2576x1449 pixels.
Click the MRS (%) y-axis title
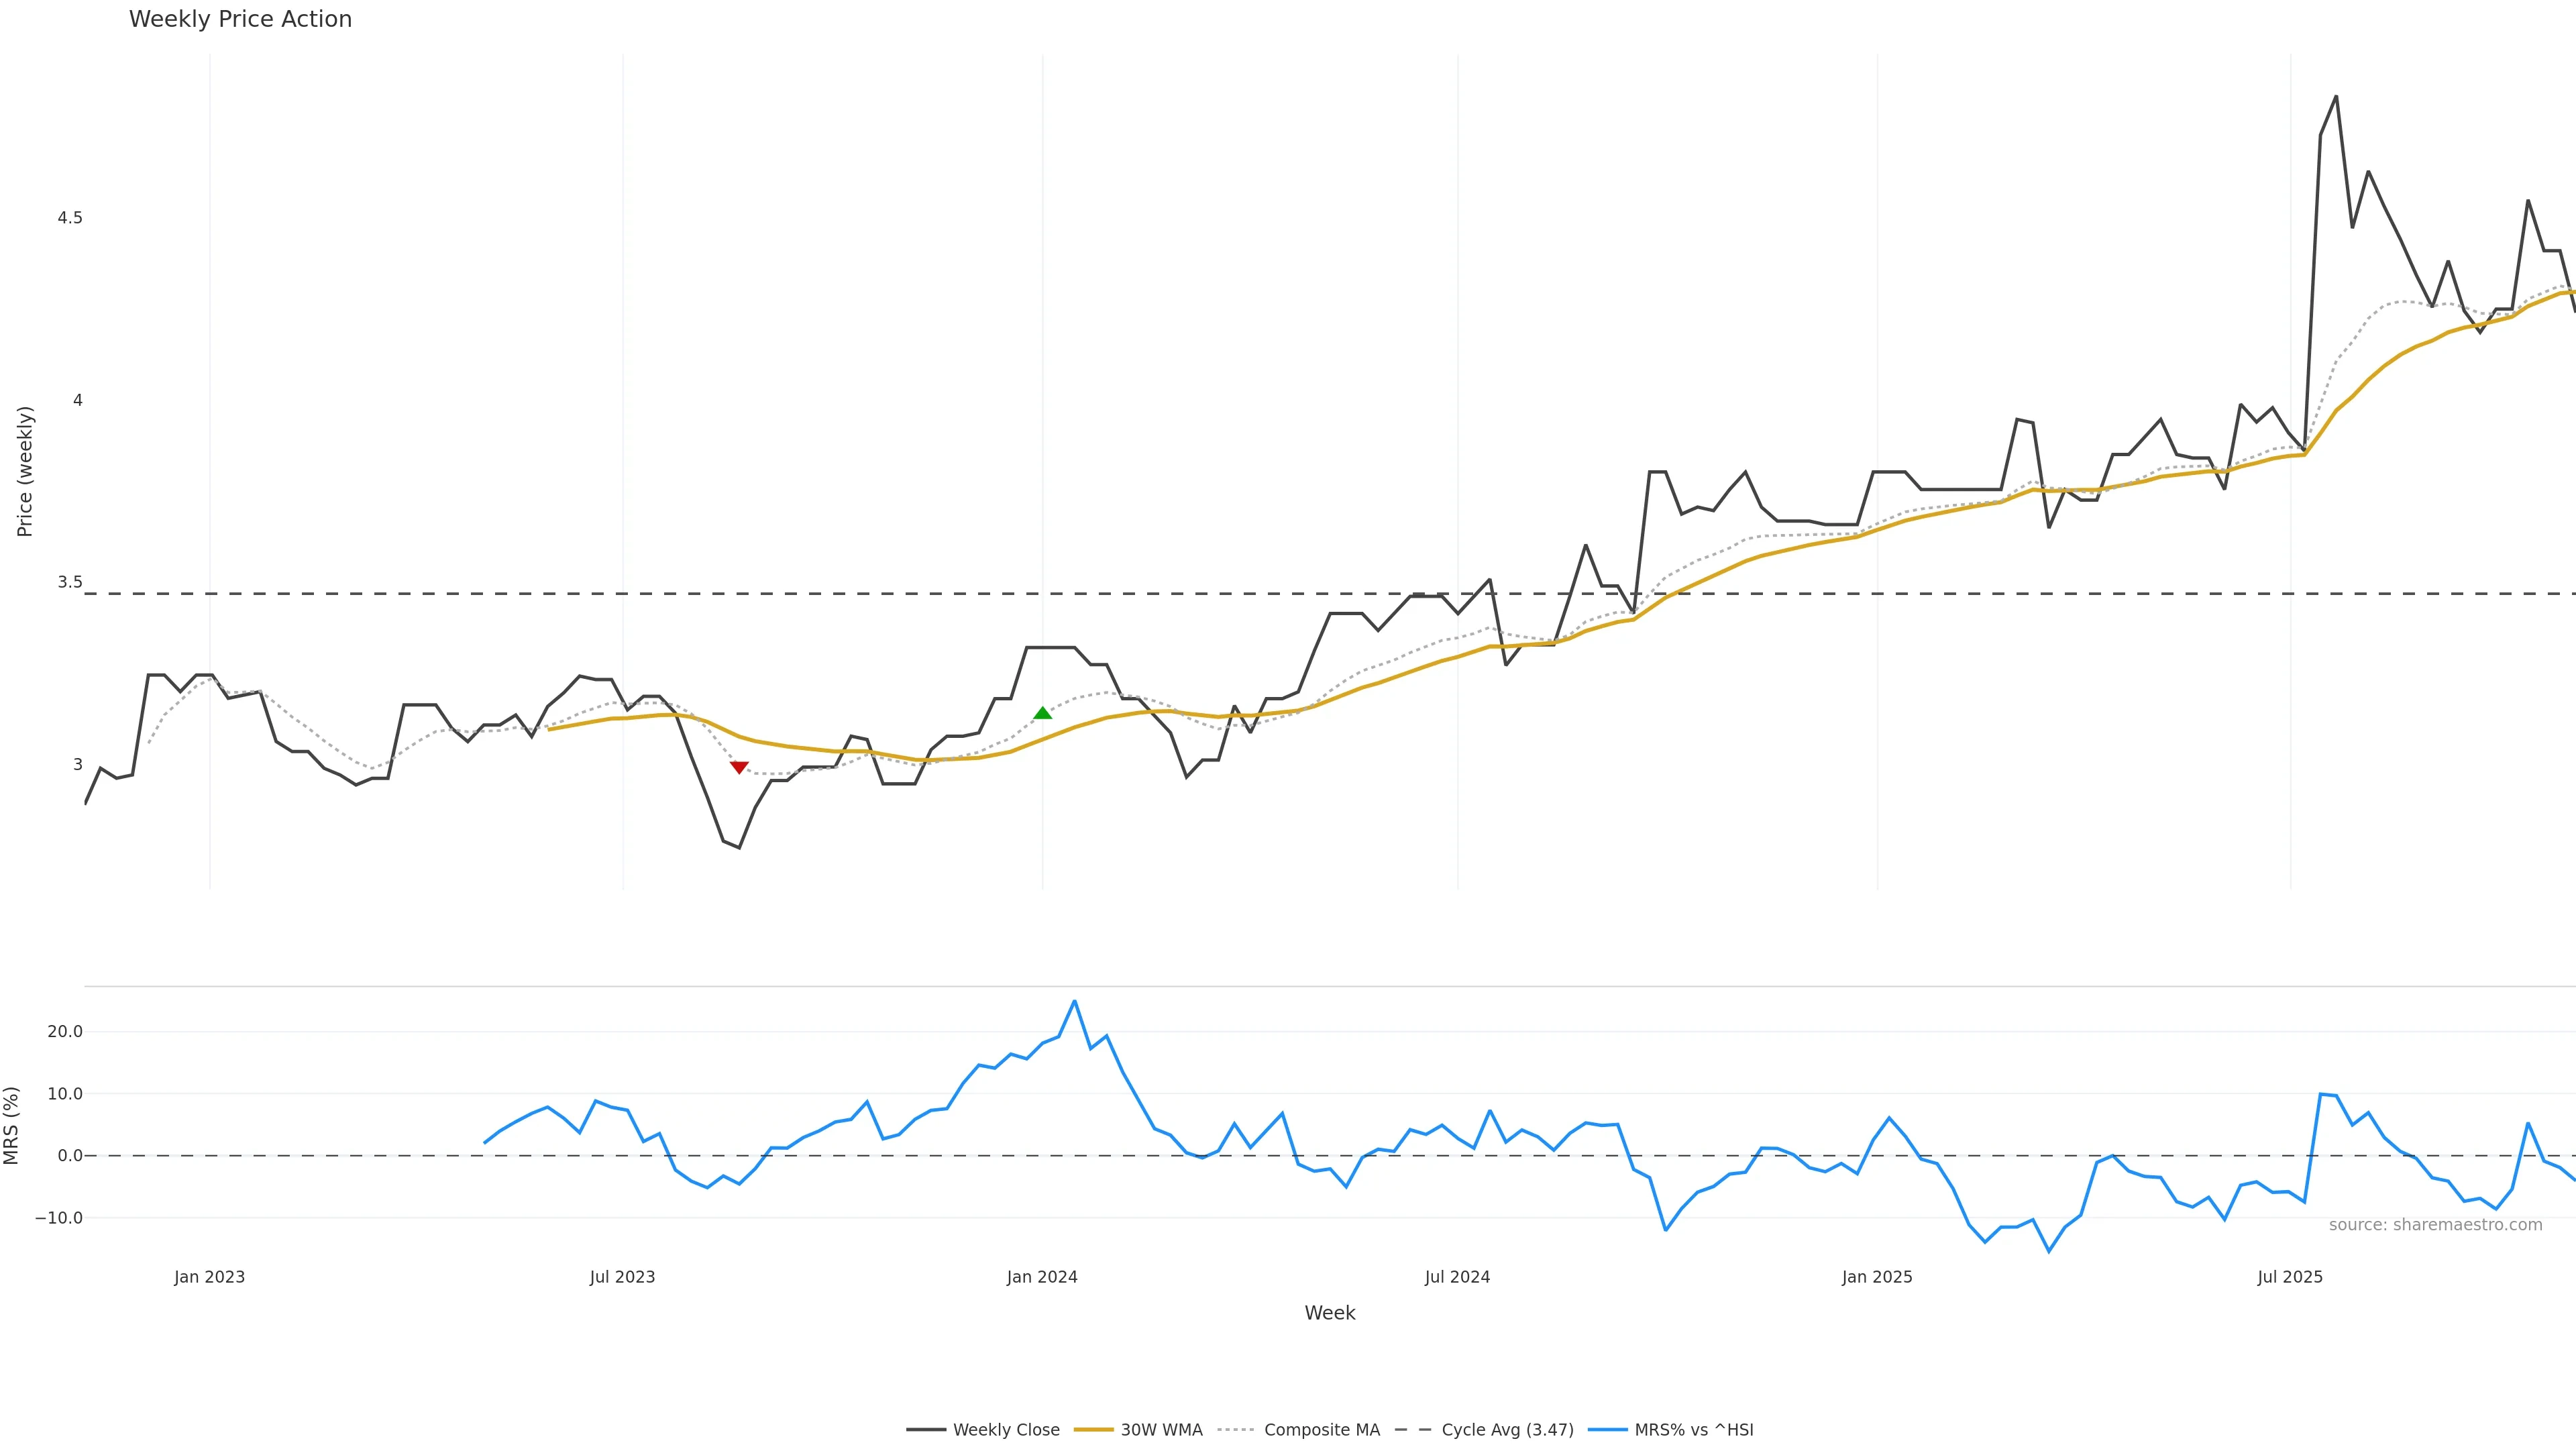tap(12, 1125)
